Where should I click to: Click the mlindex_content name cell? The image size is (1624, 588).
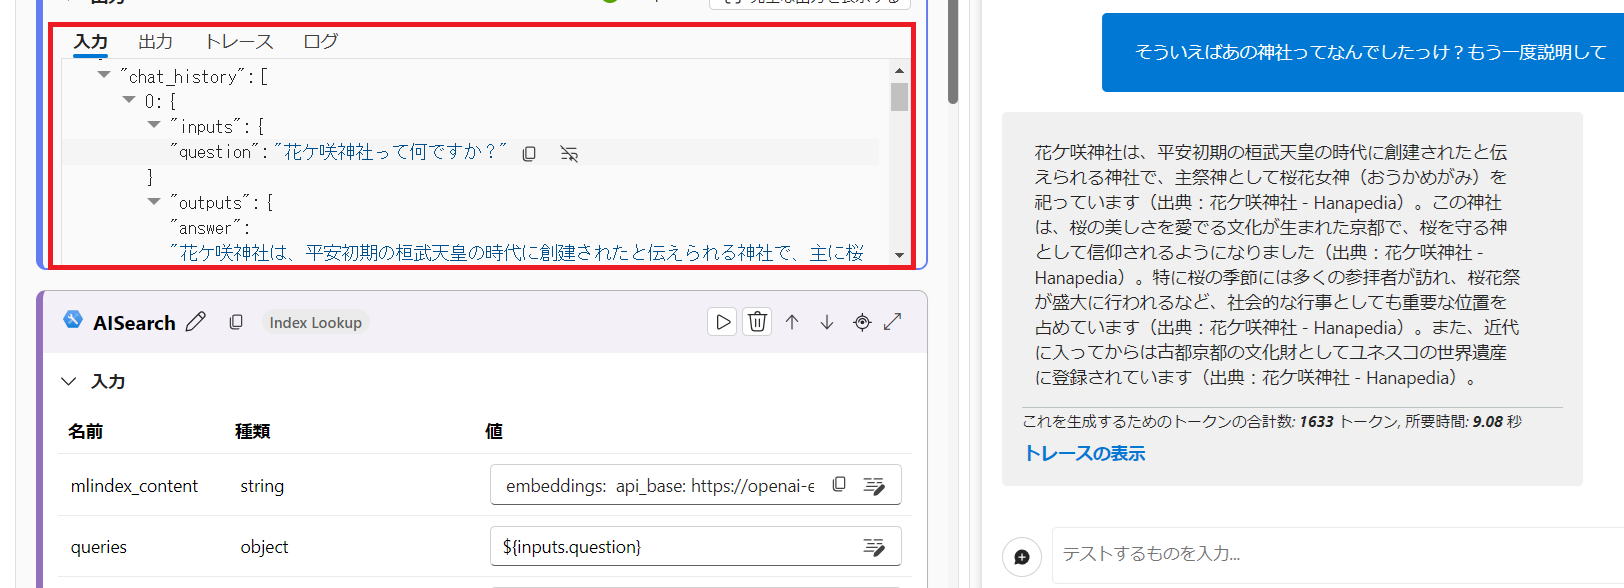click(x=134, y=486)
